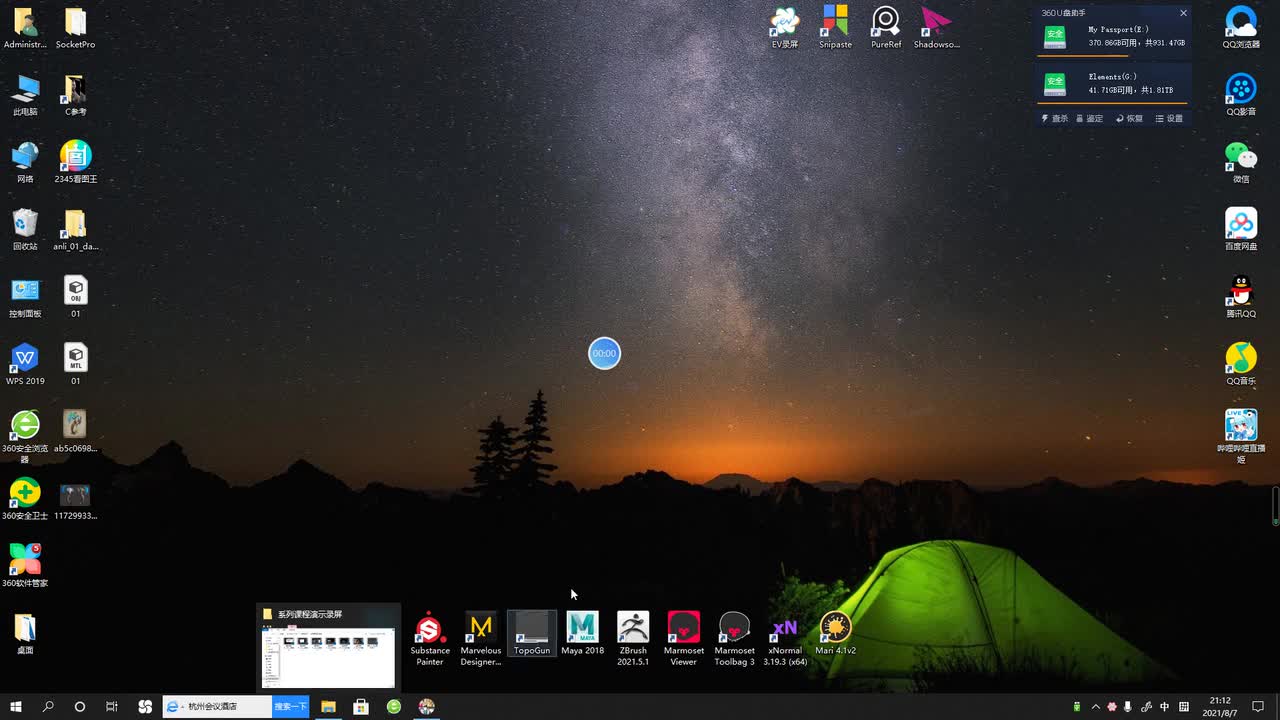Close the 360U盘助手 panel
Viewport: 1280px width, 720px height.
(x=1183, y=13)
